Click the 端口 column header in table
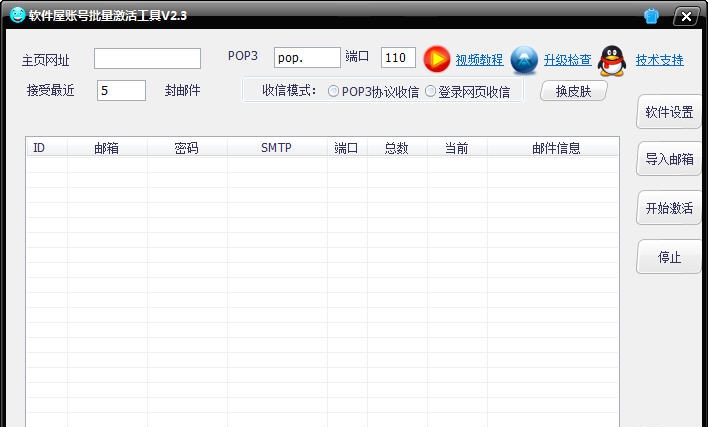Image resolution: width=708 pixels, height=427 pixels. click(347, 148)
